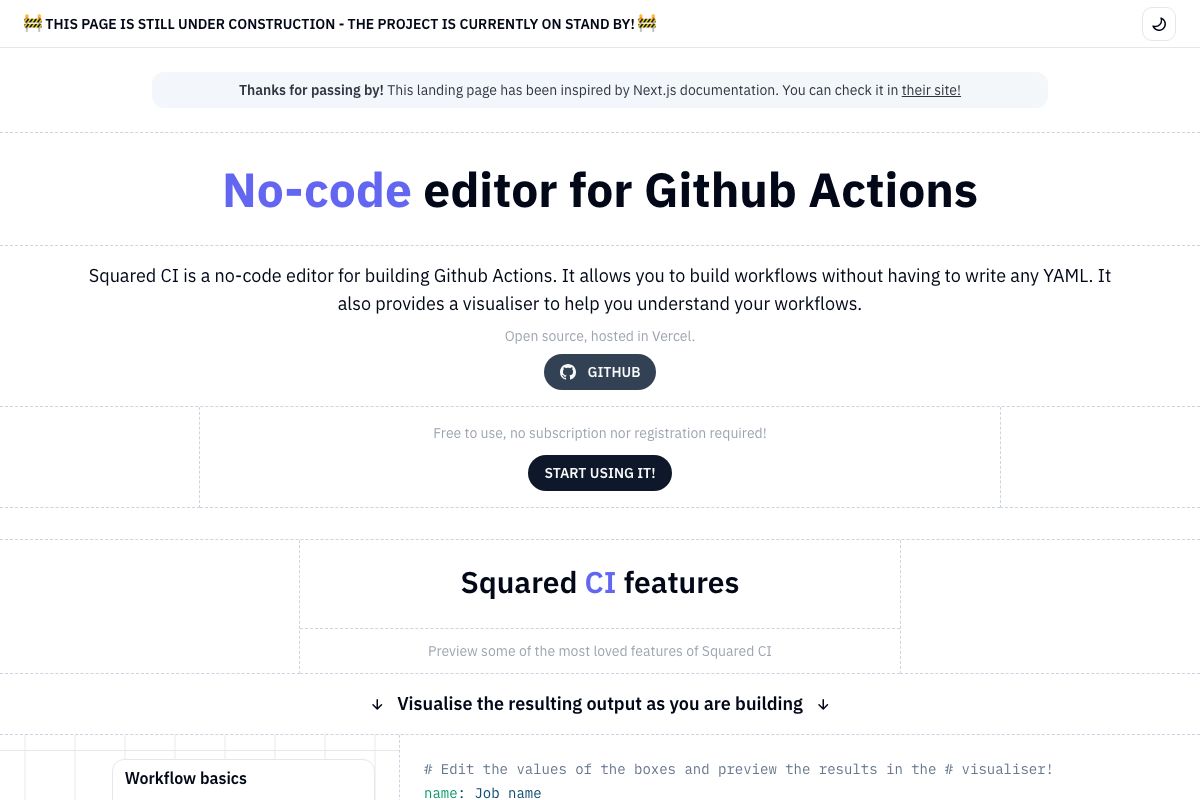Screen dimensions: 1200x800
Task: Click the moon icon in the top-right corner
Action: coord(1159,24)
